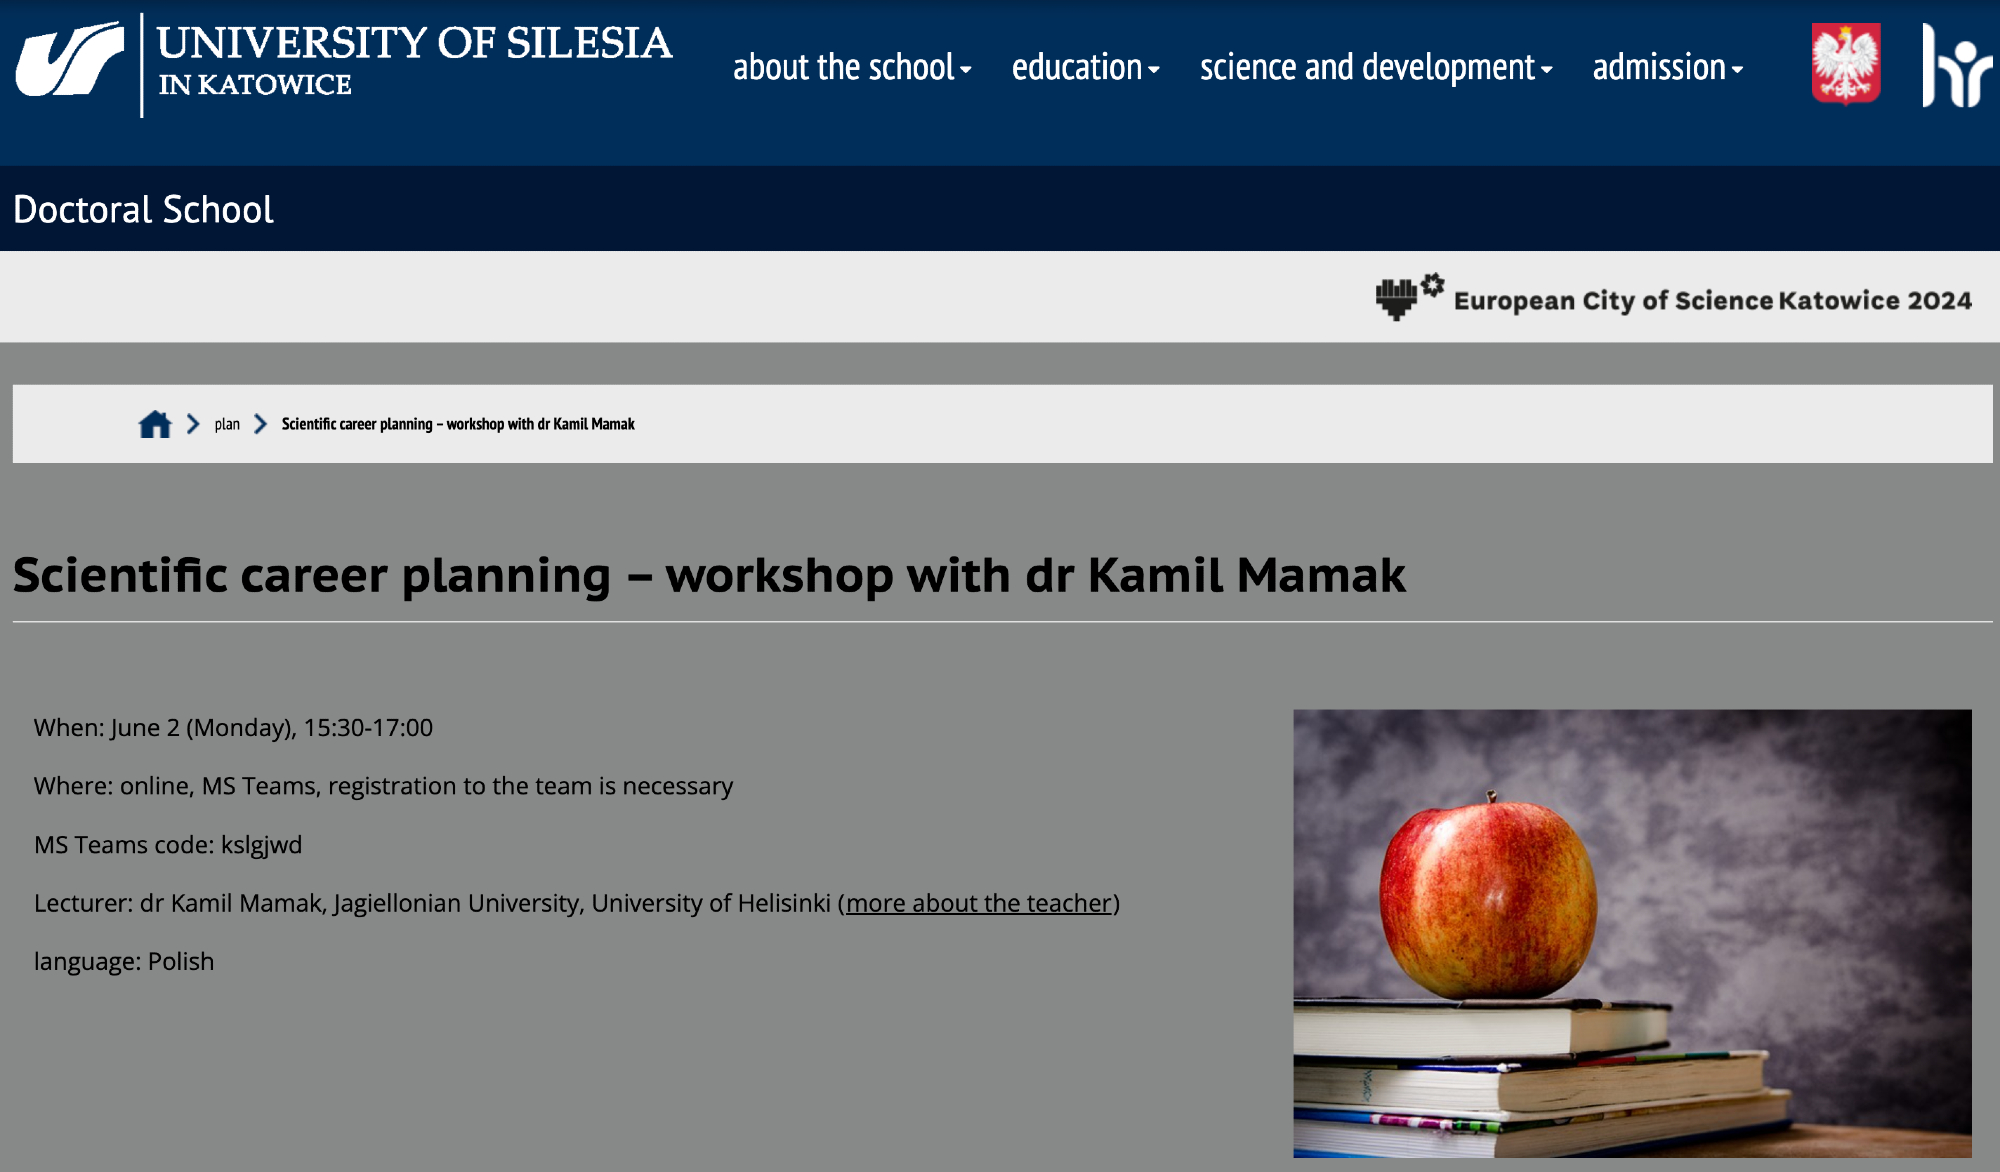Open the "education" dropdown menu
The width and height of the screenshot is (2000, 1172).
1085,68
